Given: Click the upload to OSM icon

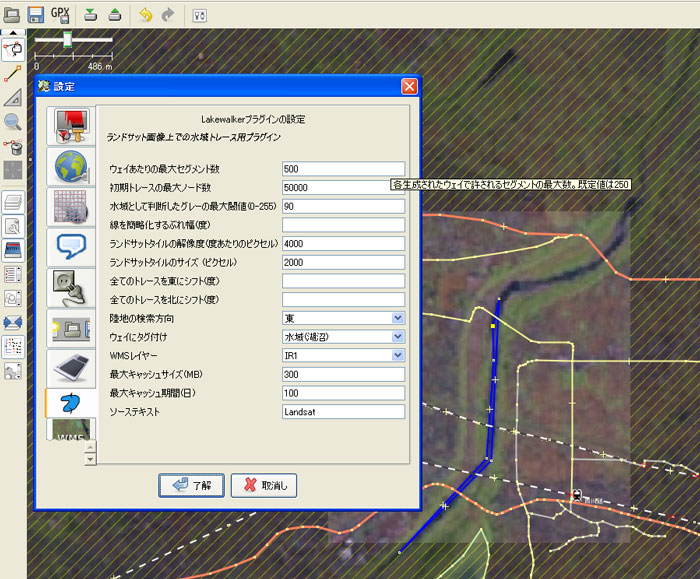Looking at the screenshot, I should (115, 15).
